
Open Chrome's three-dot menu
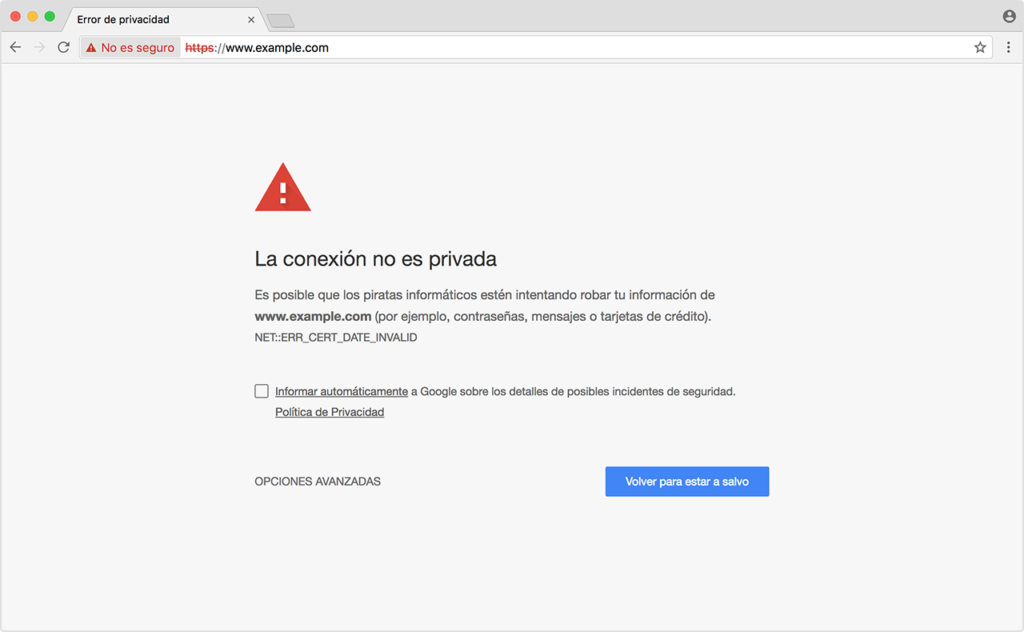pos(1008,46)
